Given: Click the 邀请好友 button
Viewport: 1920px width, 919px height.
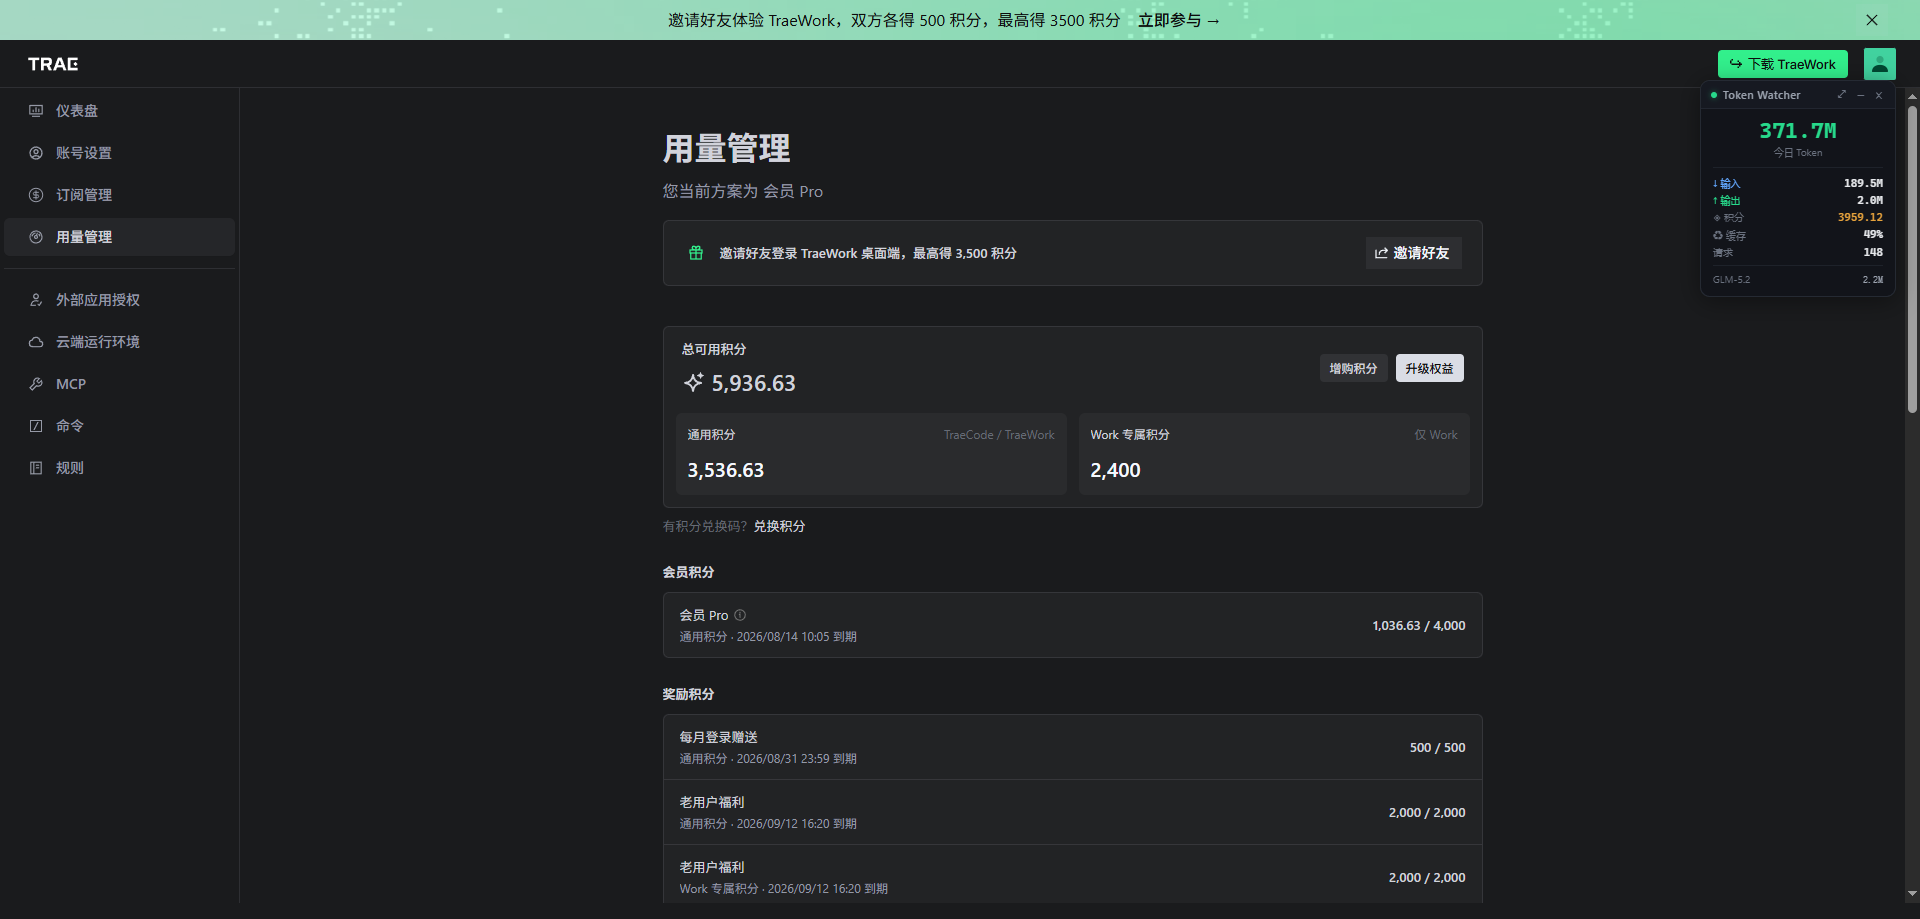Looking at the screenshot, I should [x=1413, y=253].
